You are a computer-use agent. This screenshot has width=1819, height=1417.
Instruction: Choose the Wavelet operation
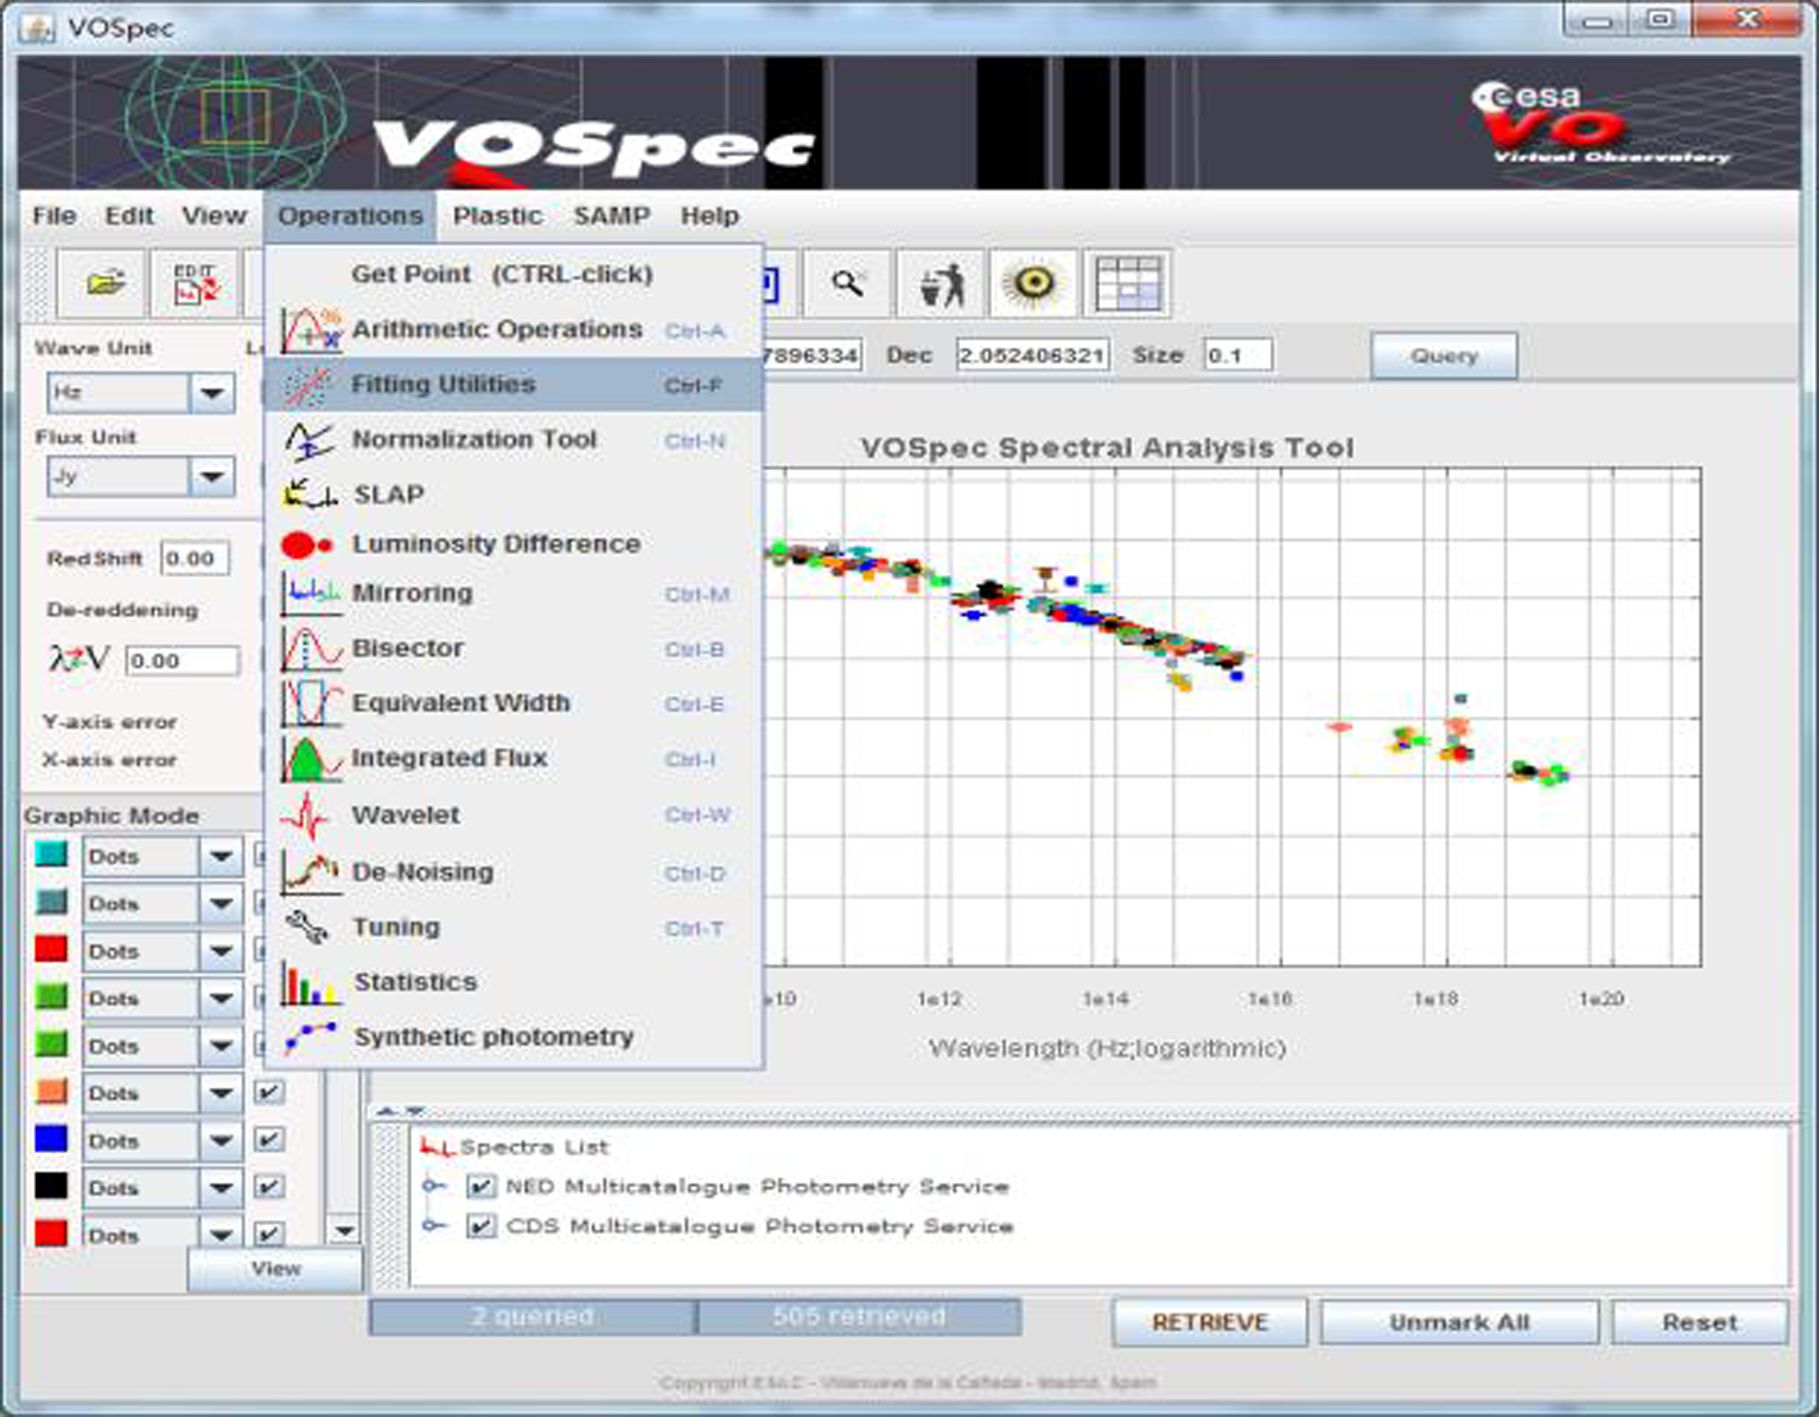point(405,816)
